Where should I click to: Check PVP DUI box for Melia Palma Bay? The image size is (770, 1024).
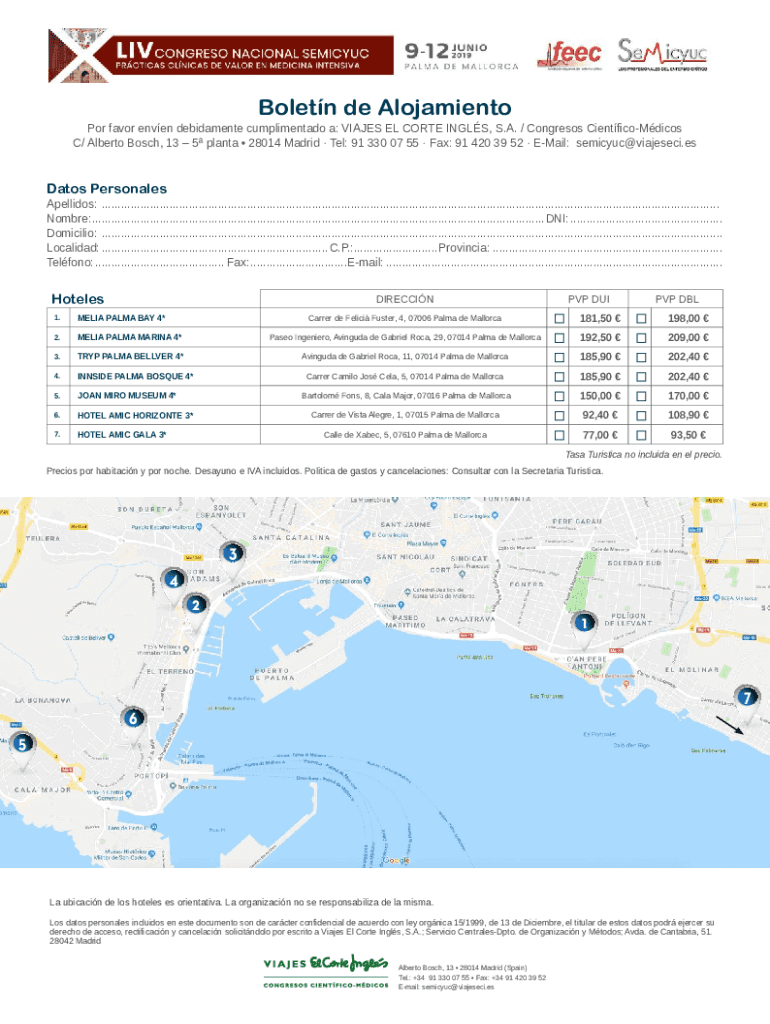point(560,318)
